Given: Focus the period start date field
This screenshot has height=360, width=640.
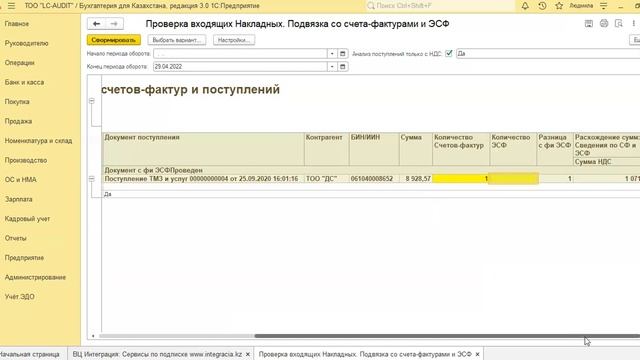Looking at the screenshot, I should click(x=240, y=53).
